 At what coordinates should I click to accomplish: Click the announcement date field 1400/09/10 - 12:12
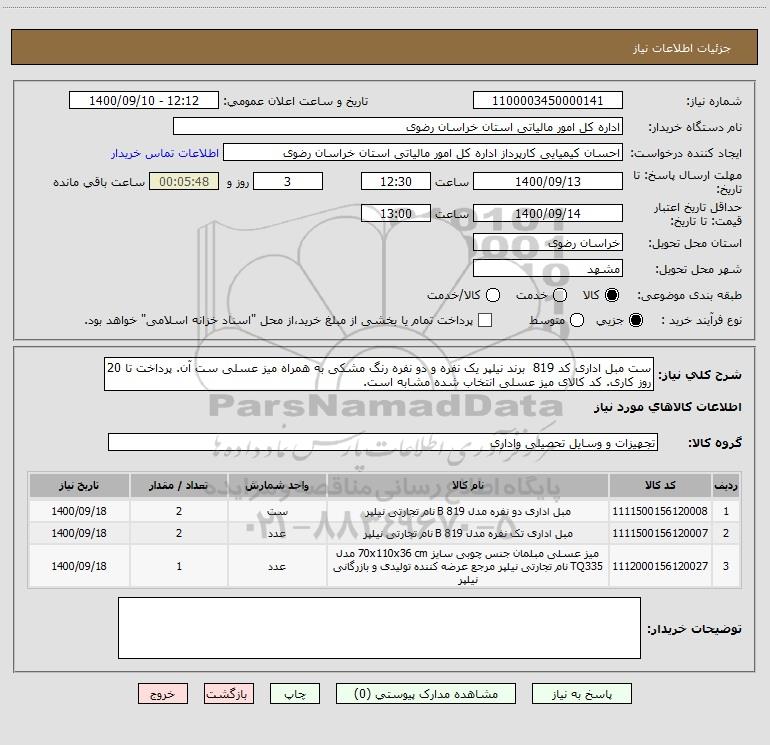click(144, 101)
